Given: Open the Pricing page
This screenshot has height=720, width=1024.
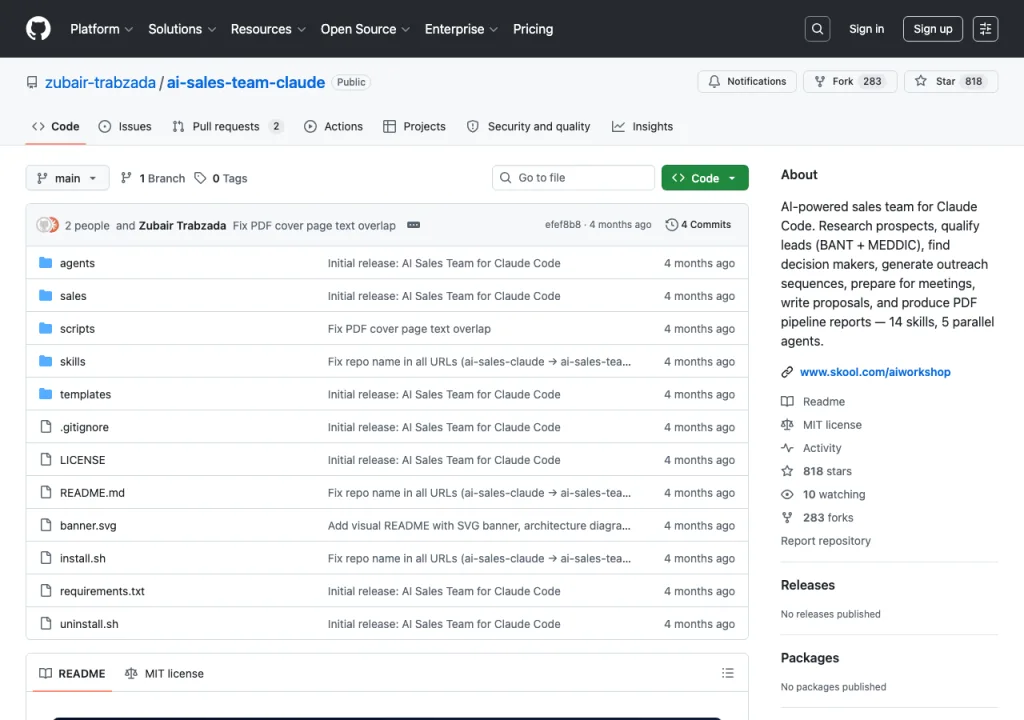Looking at the screenshot, I should click(533, 29).
